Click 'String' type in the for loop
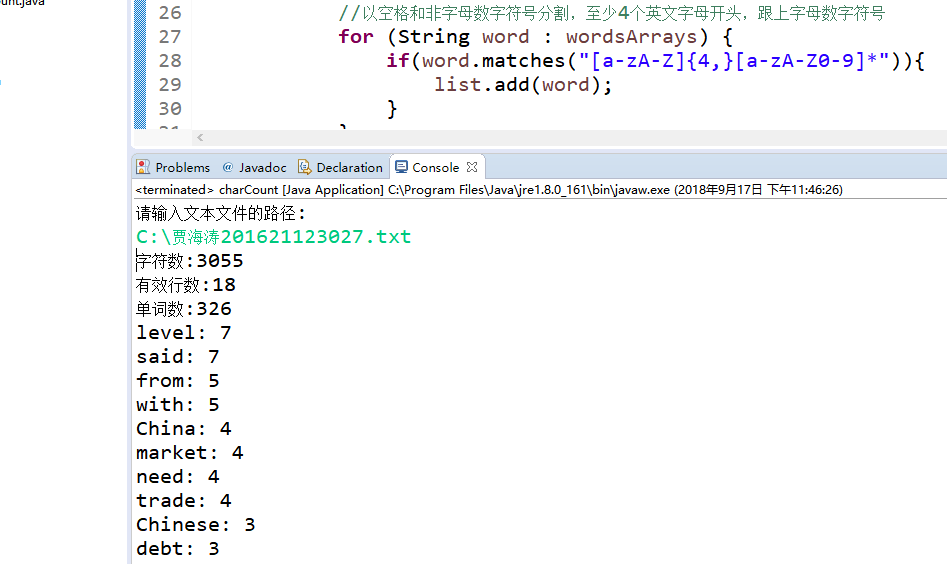The height and width of the screenshot is (564, 947). pos(434,37)
